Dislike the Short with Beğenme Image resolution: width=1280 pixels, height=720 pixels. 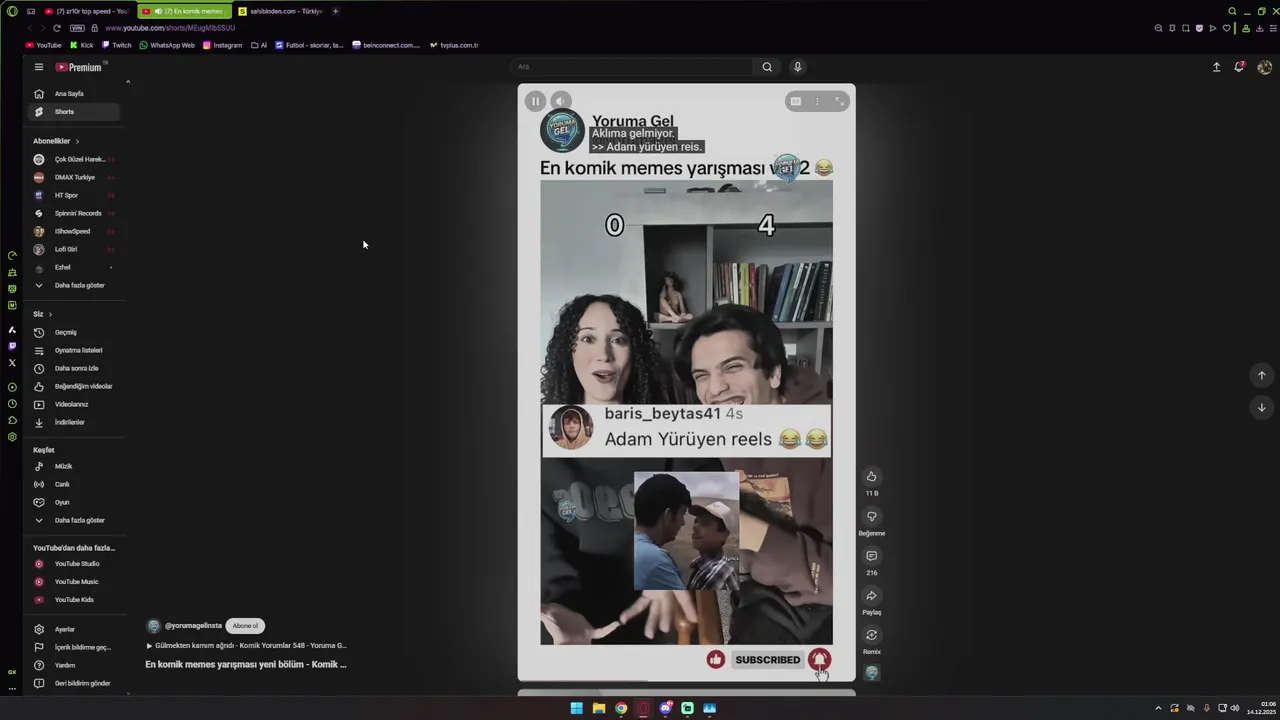click(x=871, y=517)
